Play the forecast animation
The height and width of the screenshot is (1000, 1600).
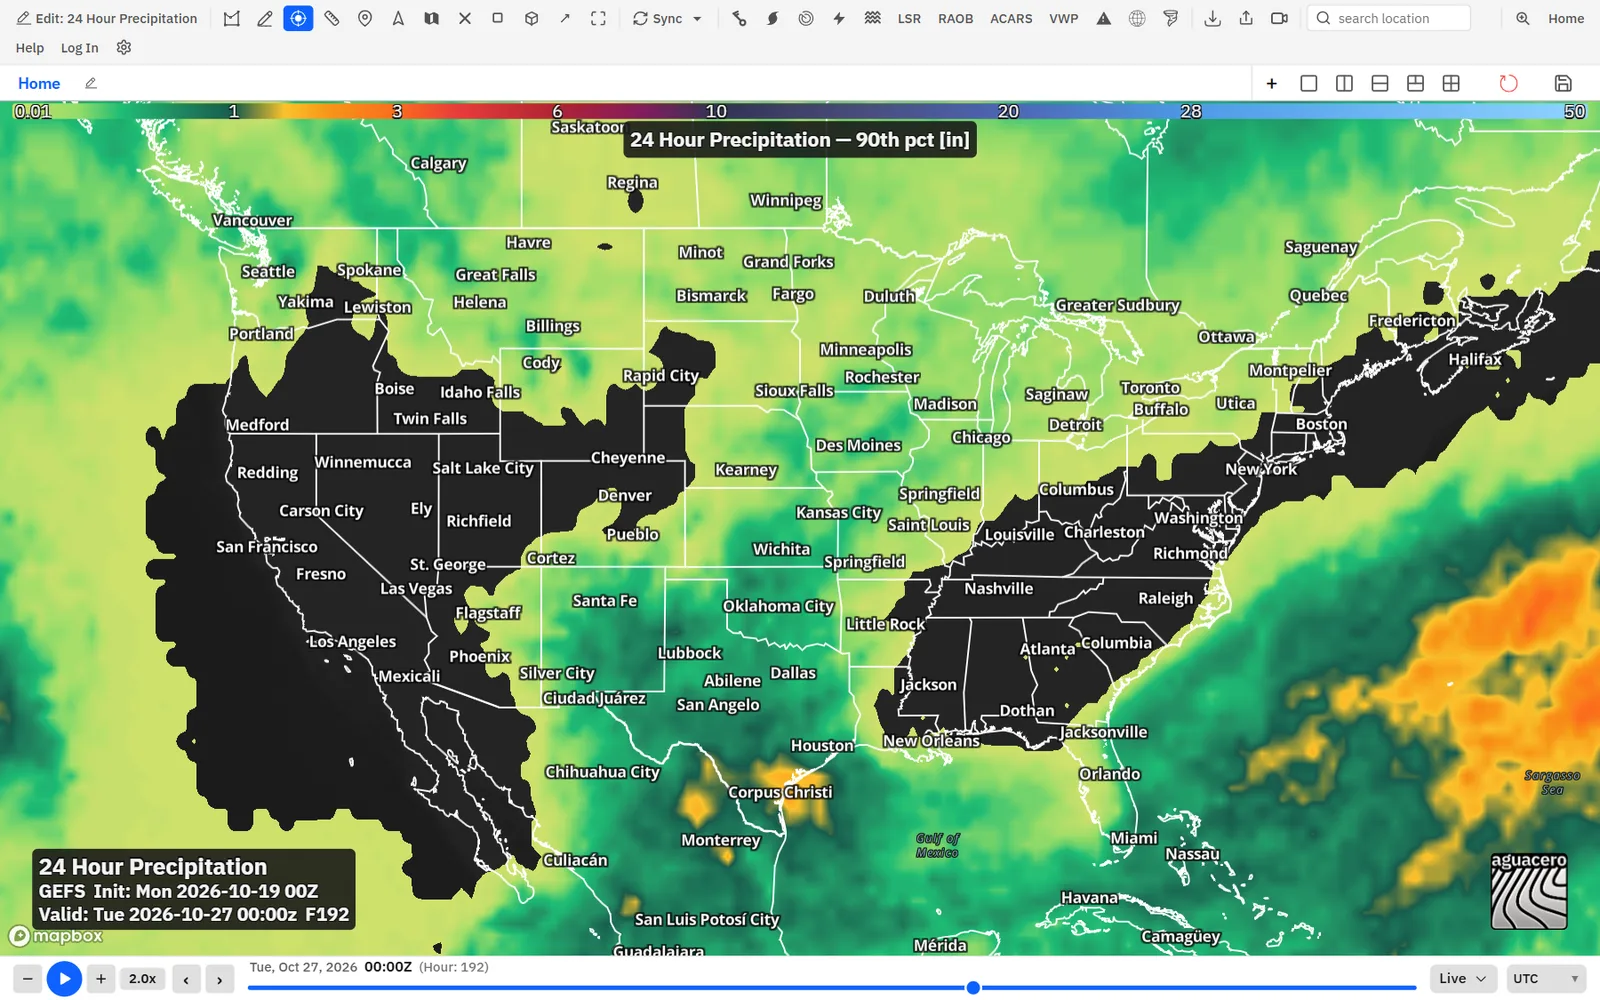(64, 979)
